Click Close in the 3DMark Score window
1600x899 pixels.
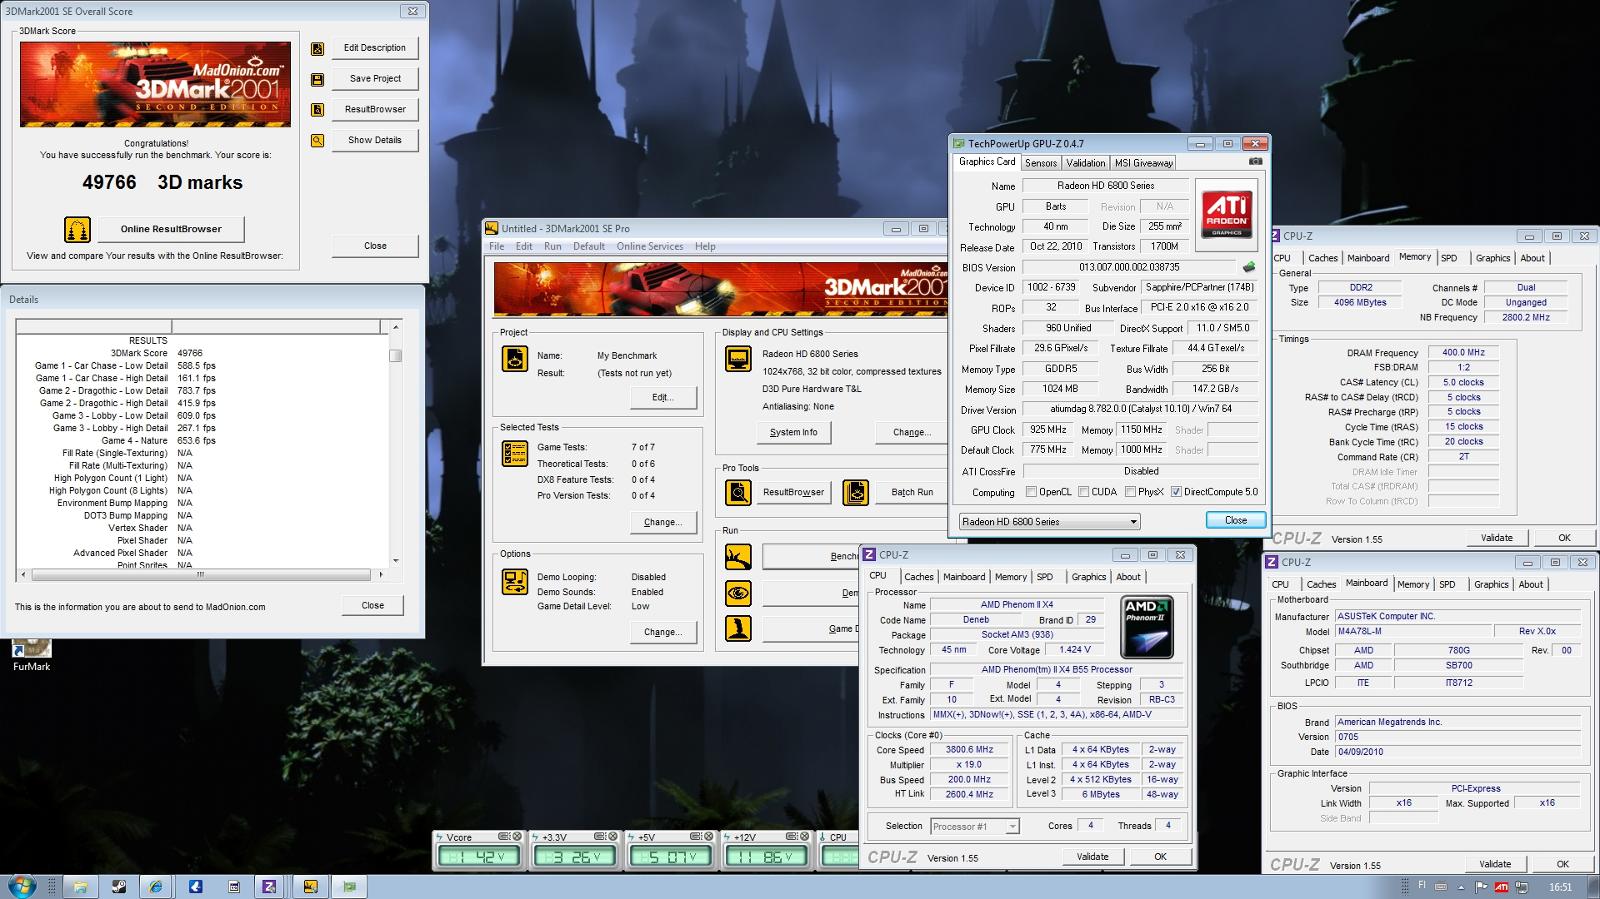coord(375,246)
